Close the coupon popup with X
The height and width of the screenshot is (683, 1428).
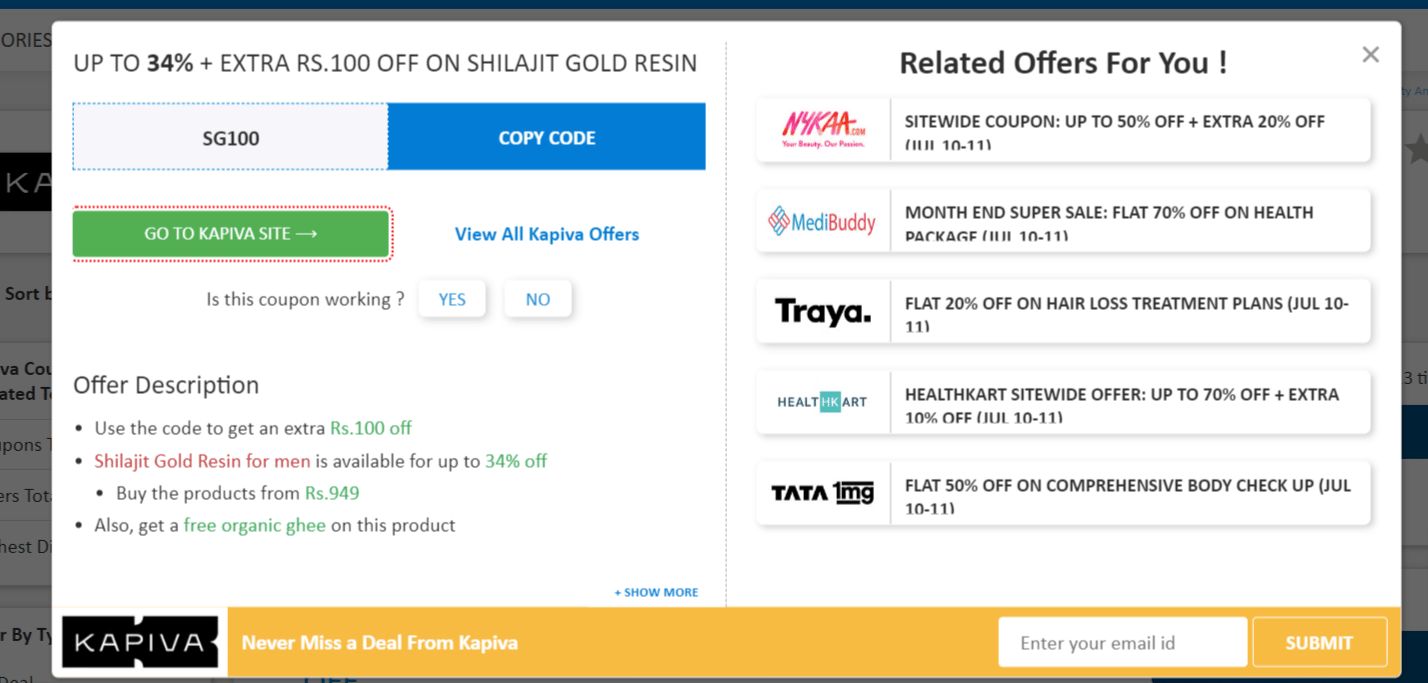click(1370, 55)
